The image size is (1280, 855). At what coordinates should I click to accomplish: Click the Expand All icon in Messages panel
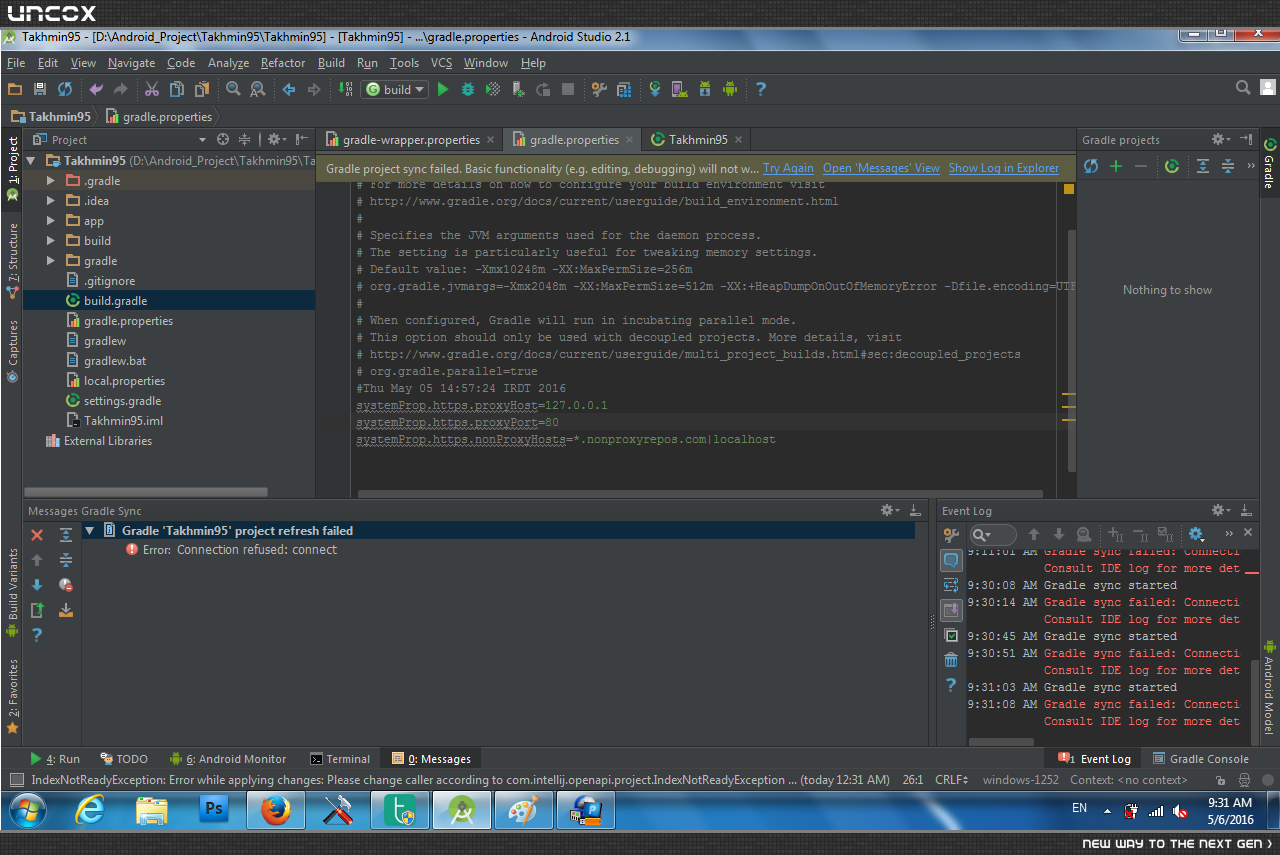pos(66,535)
